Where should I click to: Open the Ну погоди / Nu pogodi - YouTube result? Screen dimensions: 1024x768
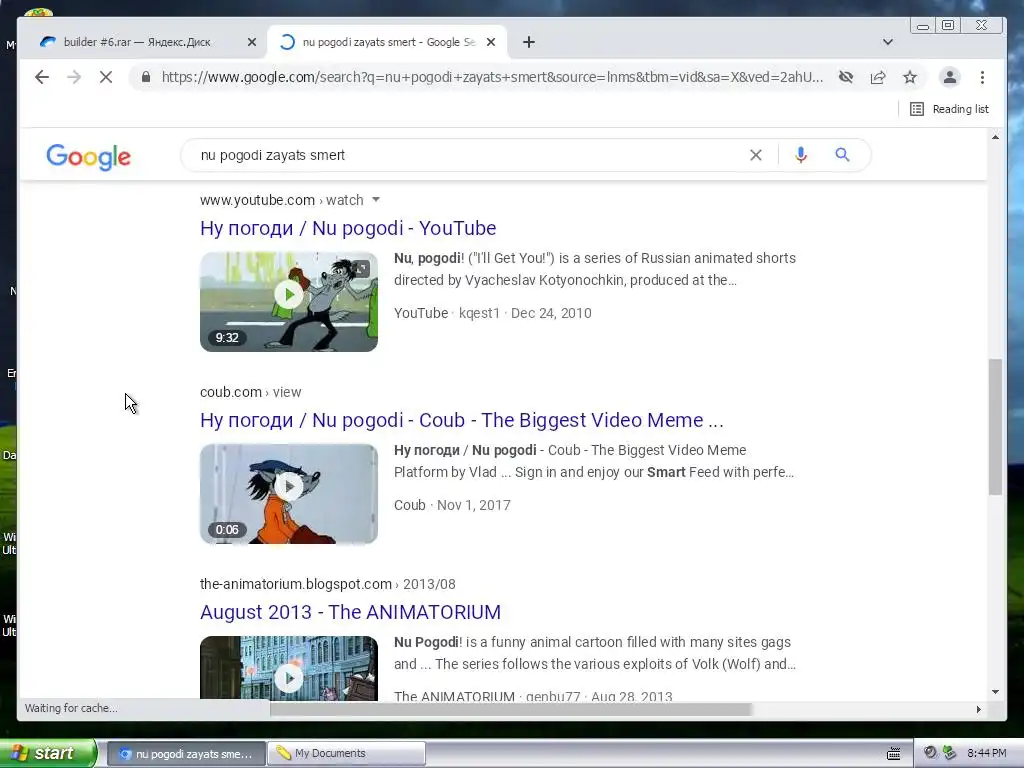348,228
